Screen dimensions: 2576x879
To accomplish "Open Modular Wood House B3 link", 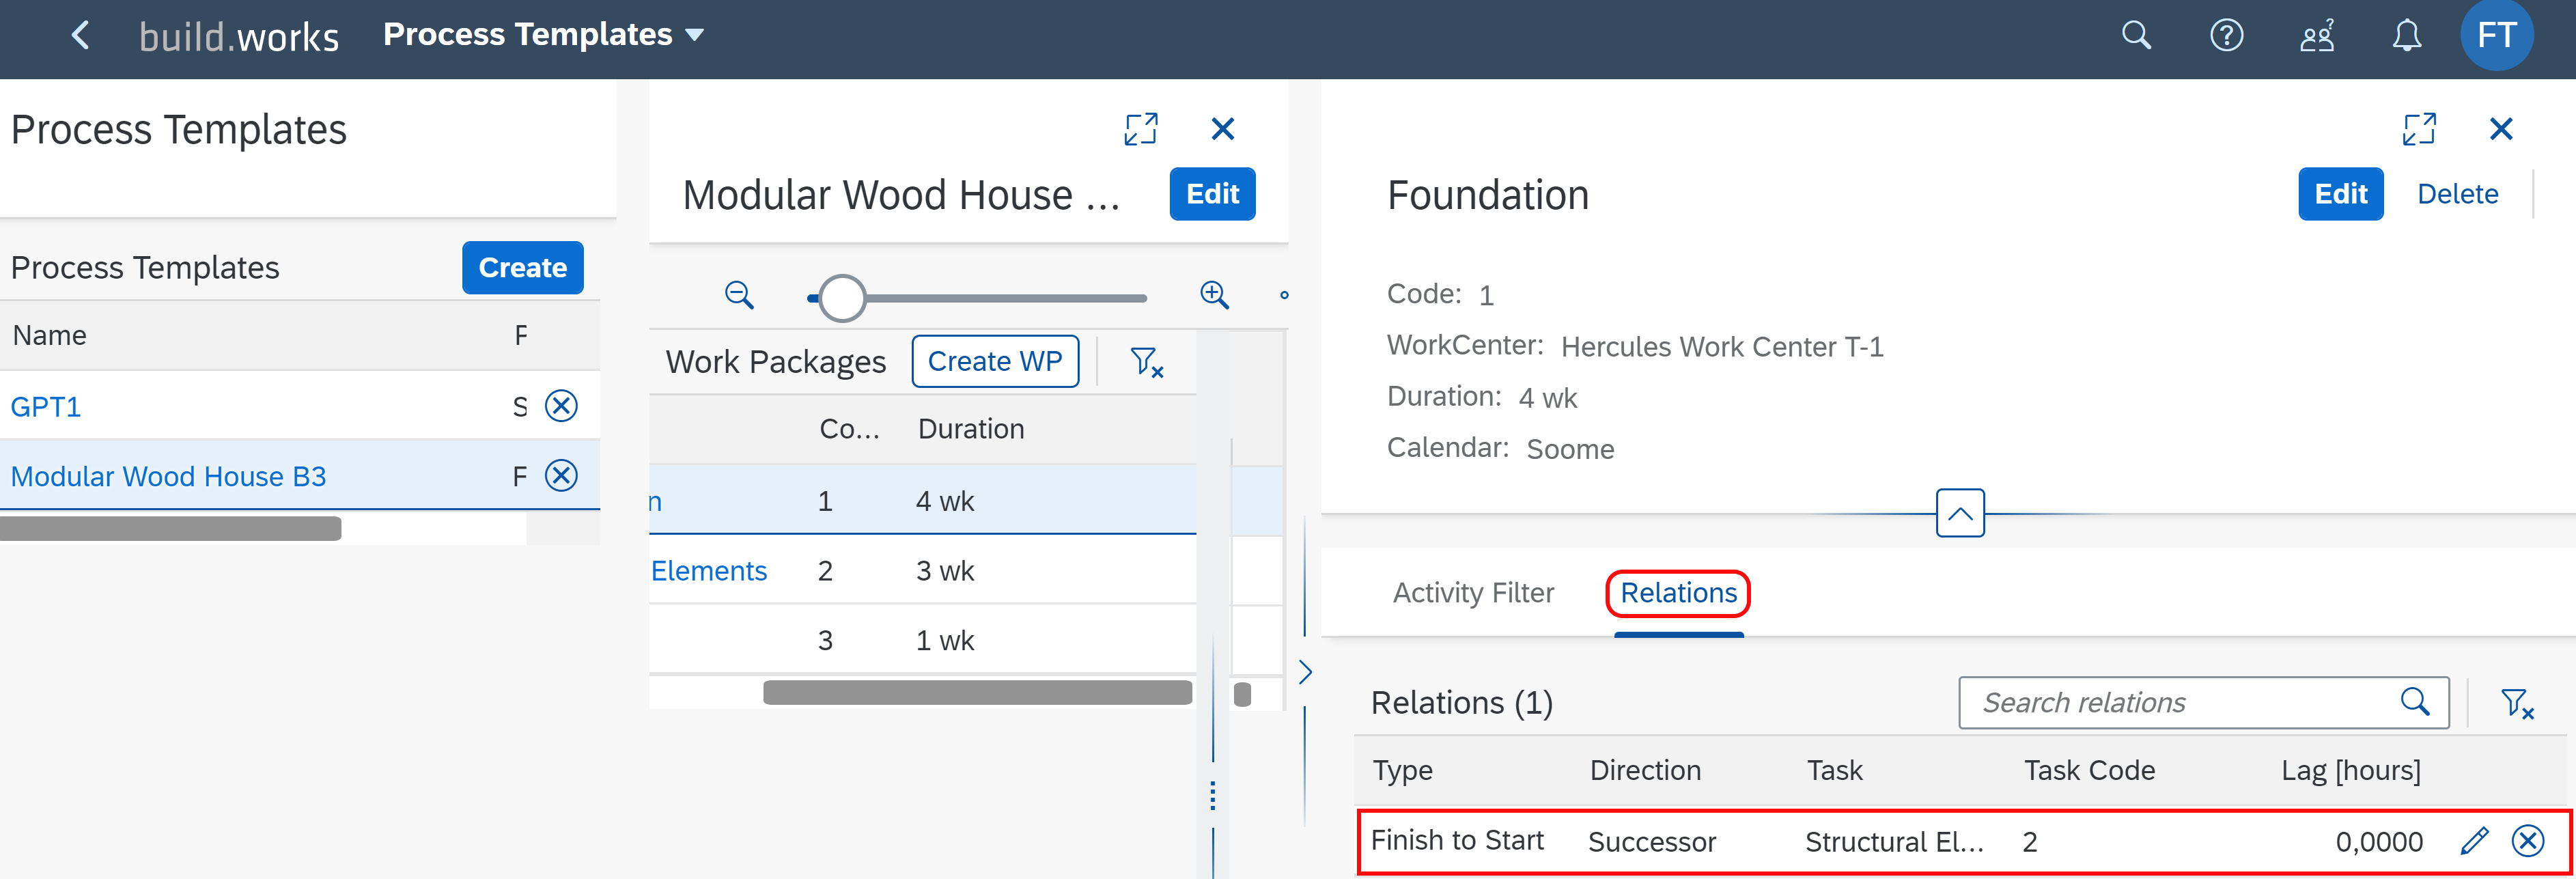I will [x=168, y=476].
